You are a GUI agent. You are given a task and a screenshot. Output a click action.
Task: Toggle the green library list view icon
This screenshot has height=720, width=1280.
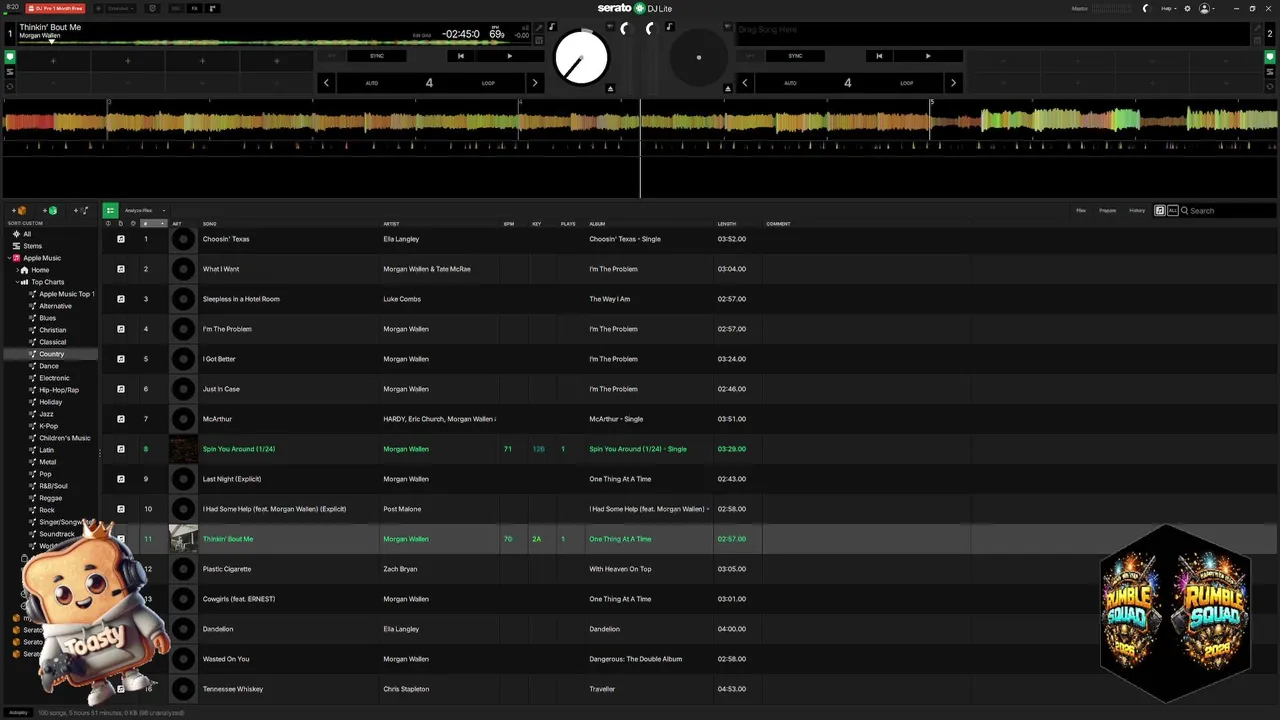click(110, 210)
